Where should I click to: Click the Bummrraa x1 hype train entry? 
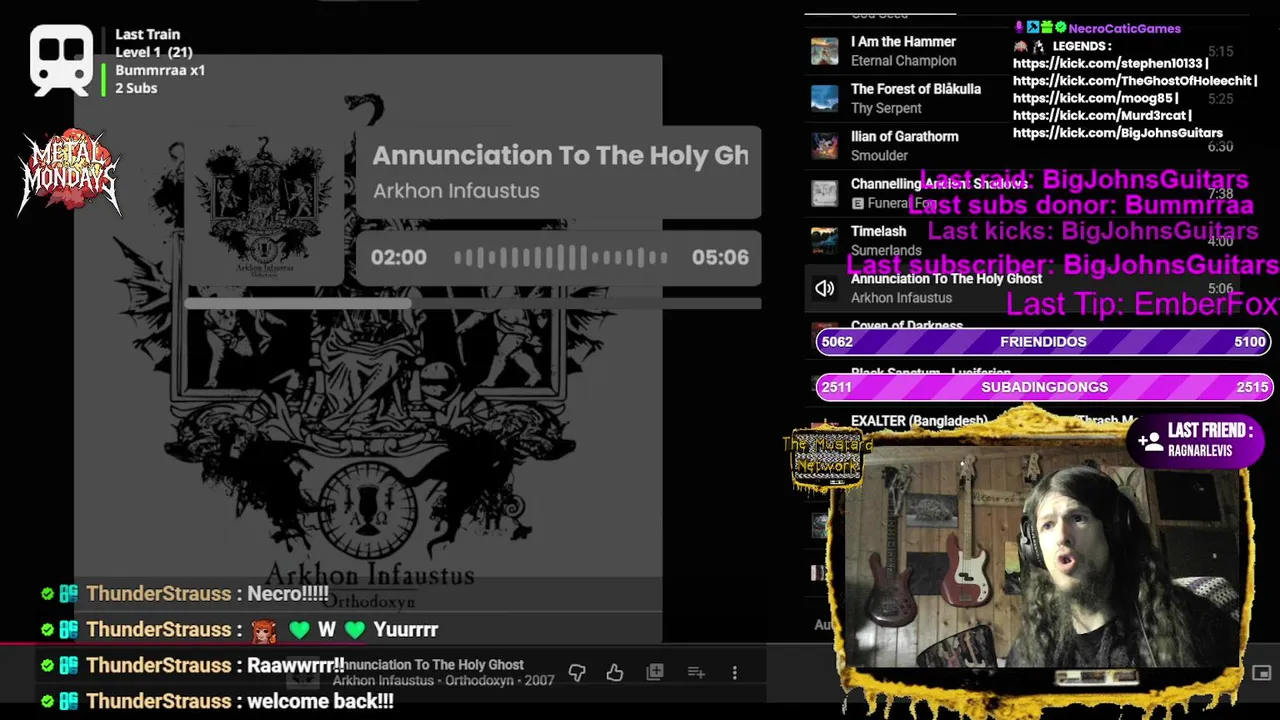[x=160, y=70]
